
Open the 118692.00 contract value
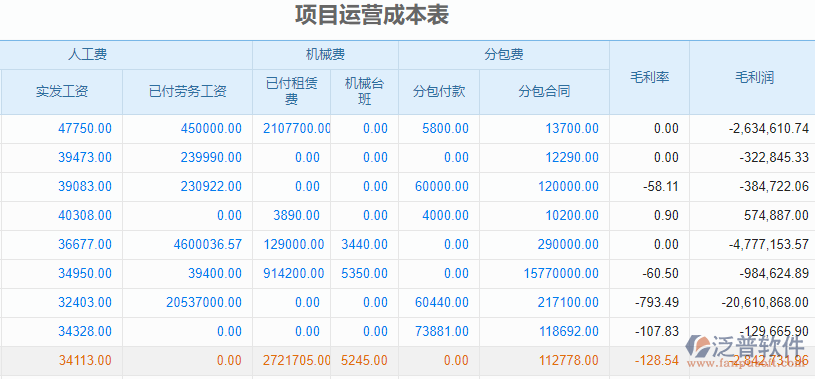tap(568, 331)
